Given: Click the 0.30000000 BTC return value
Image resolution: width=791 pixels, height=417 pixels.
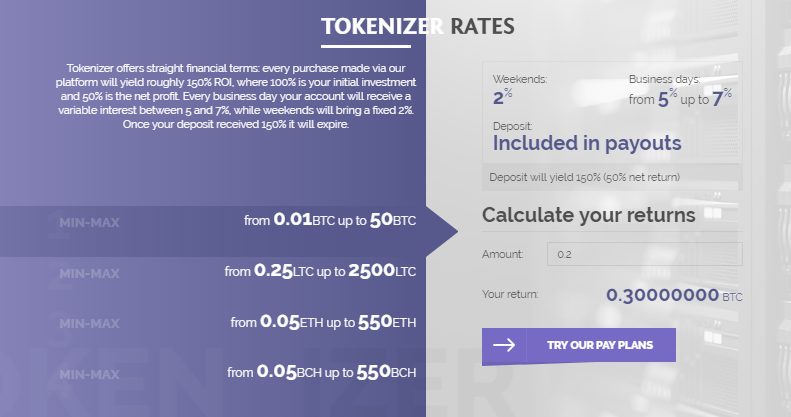Looking at the screenshot, I should click(673, 296).
